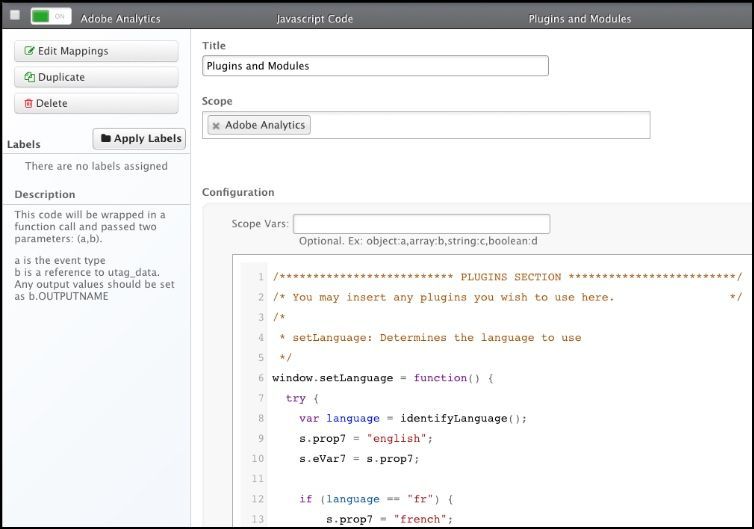Click line number 12 in the gutter
This screenshot has width=754, height=529.
[x=256, y=499]
